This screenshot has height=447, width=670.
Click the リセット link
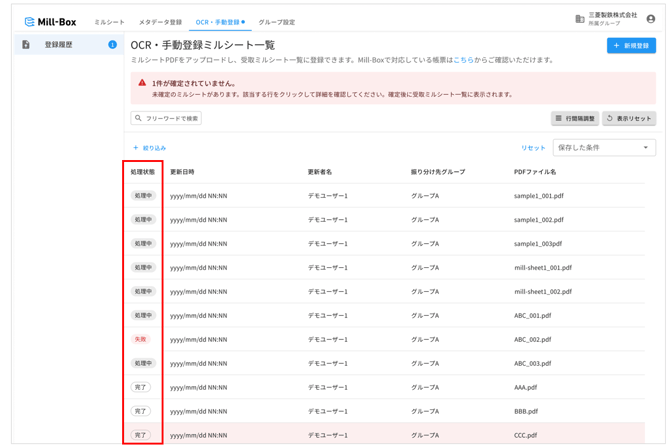tap(533, 148)
